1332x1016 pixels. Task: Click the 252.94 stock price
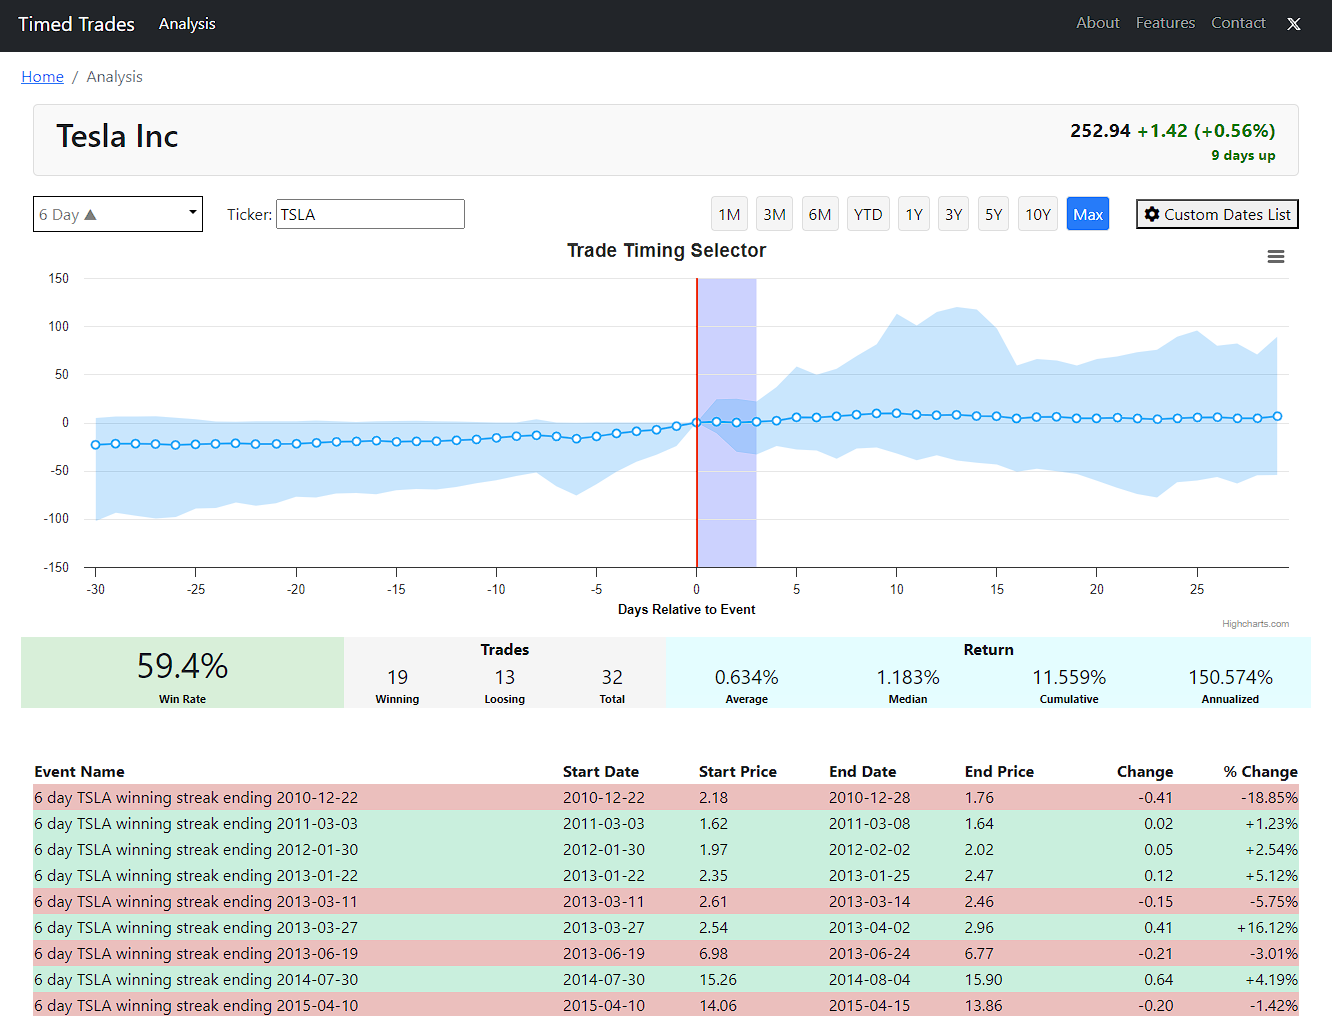pos(1100,131)
